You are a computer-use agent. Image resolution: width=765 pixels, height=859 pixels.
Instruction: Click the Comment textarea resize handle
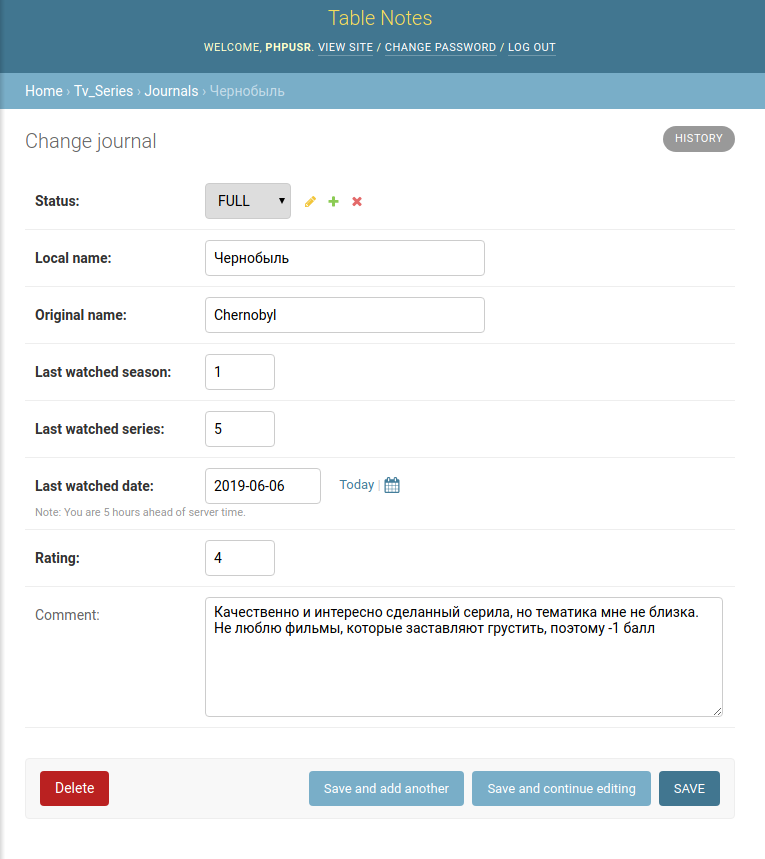(x=717, y=711)
